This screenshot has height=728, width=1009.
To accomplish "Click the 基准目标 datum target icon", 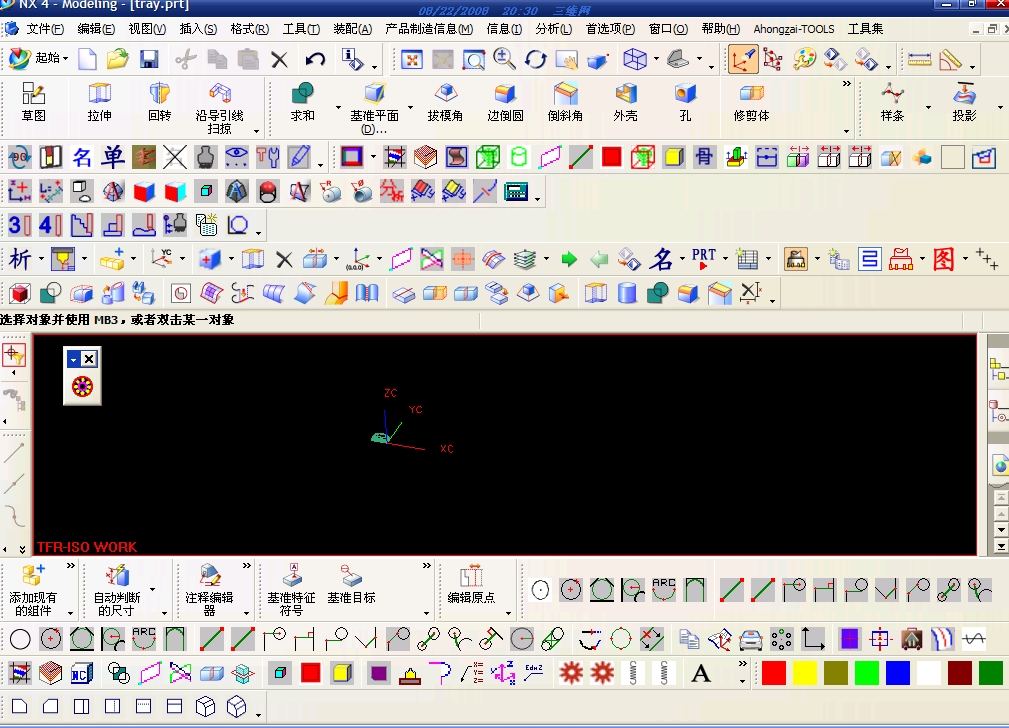I will click(x=351, y=585).
